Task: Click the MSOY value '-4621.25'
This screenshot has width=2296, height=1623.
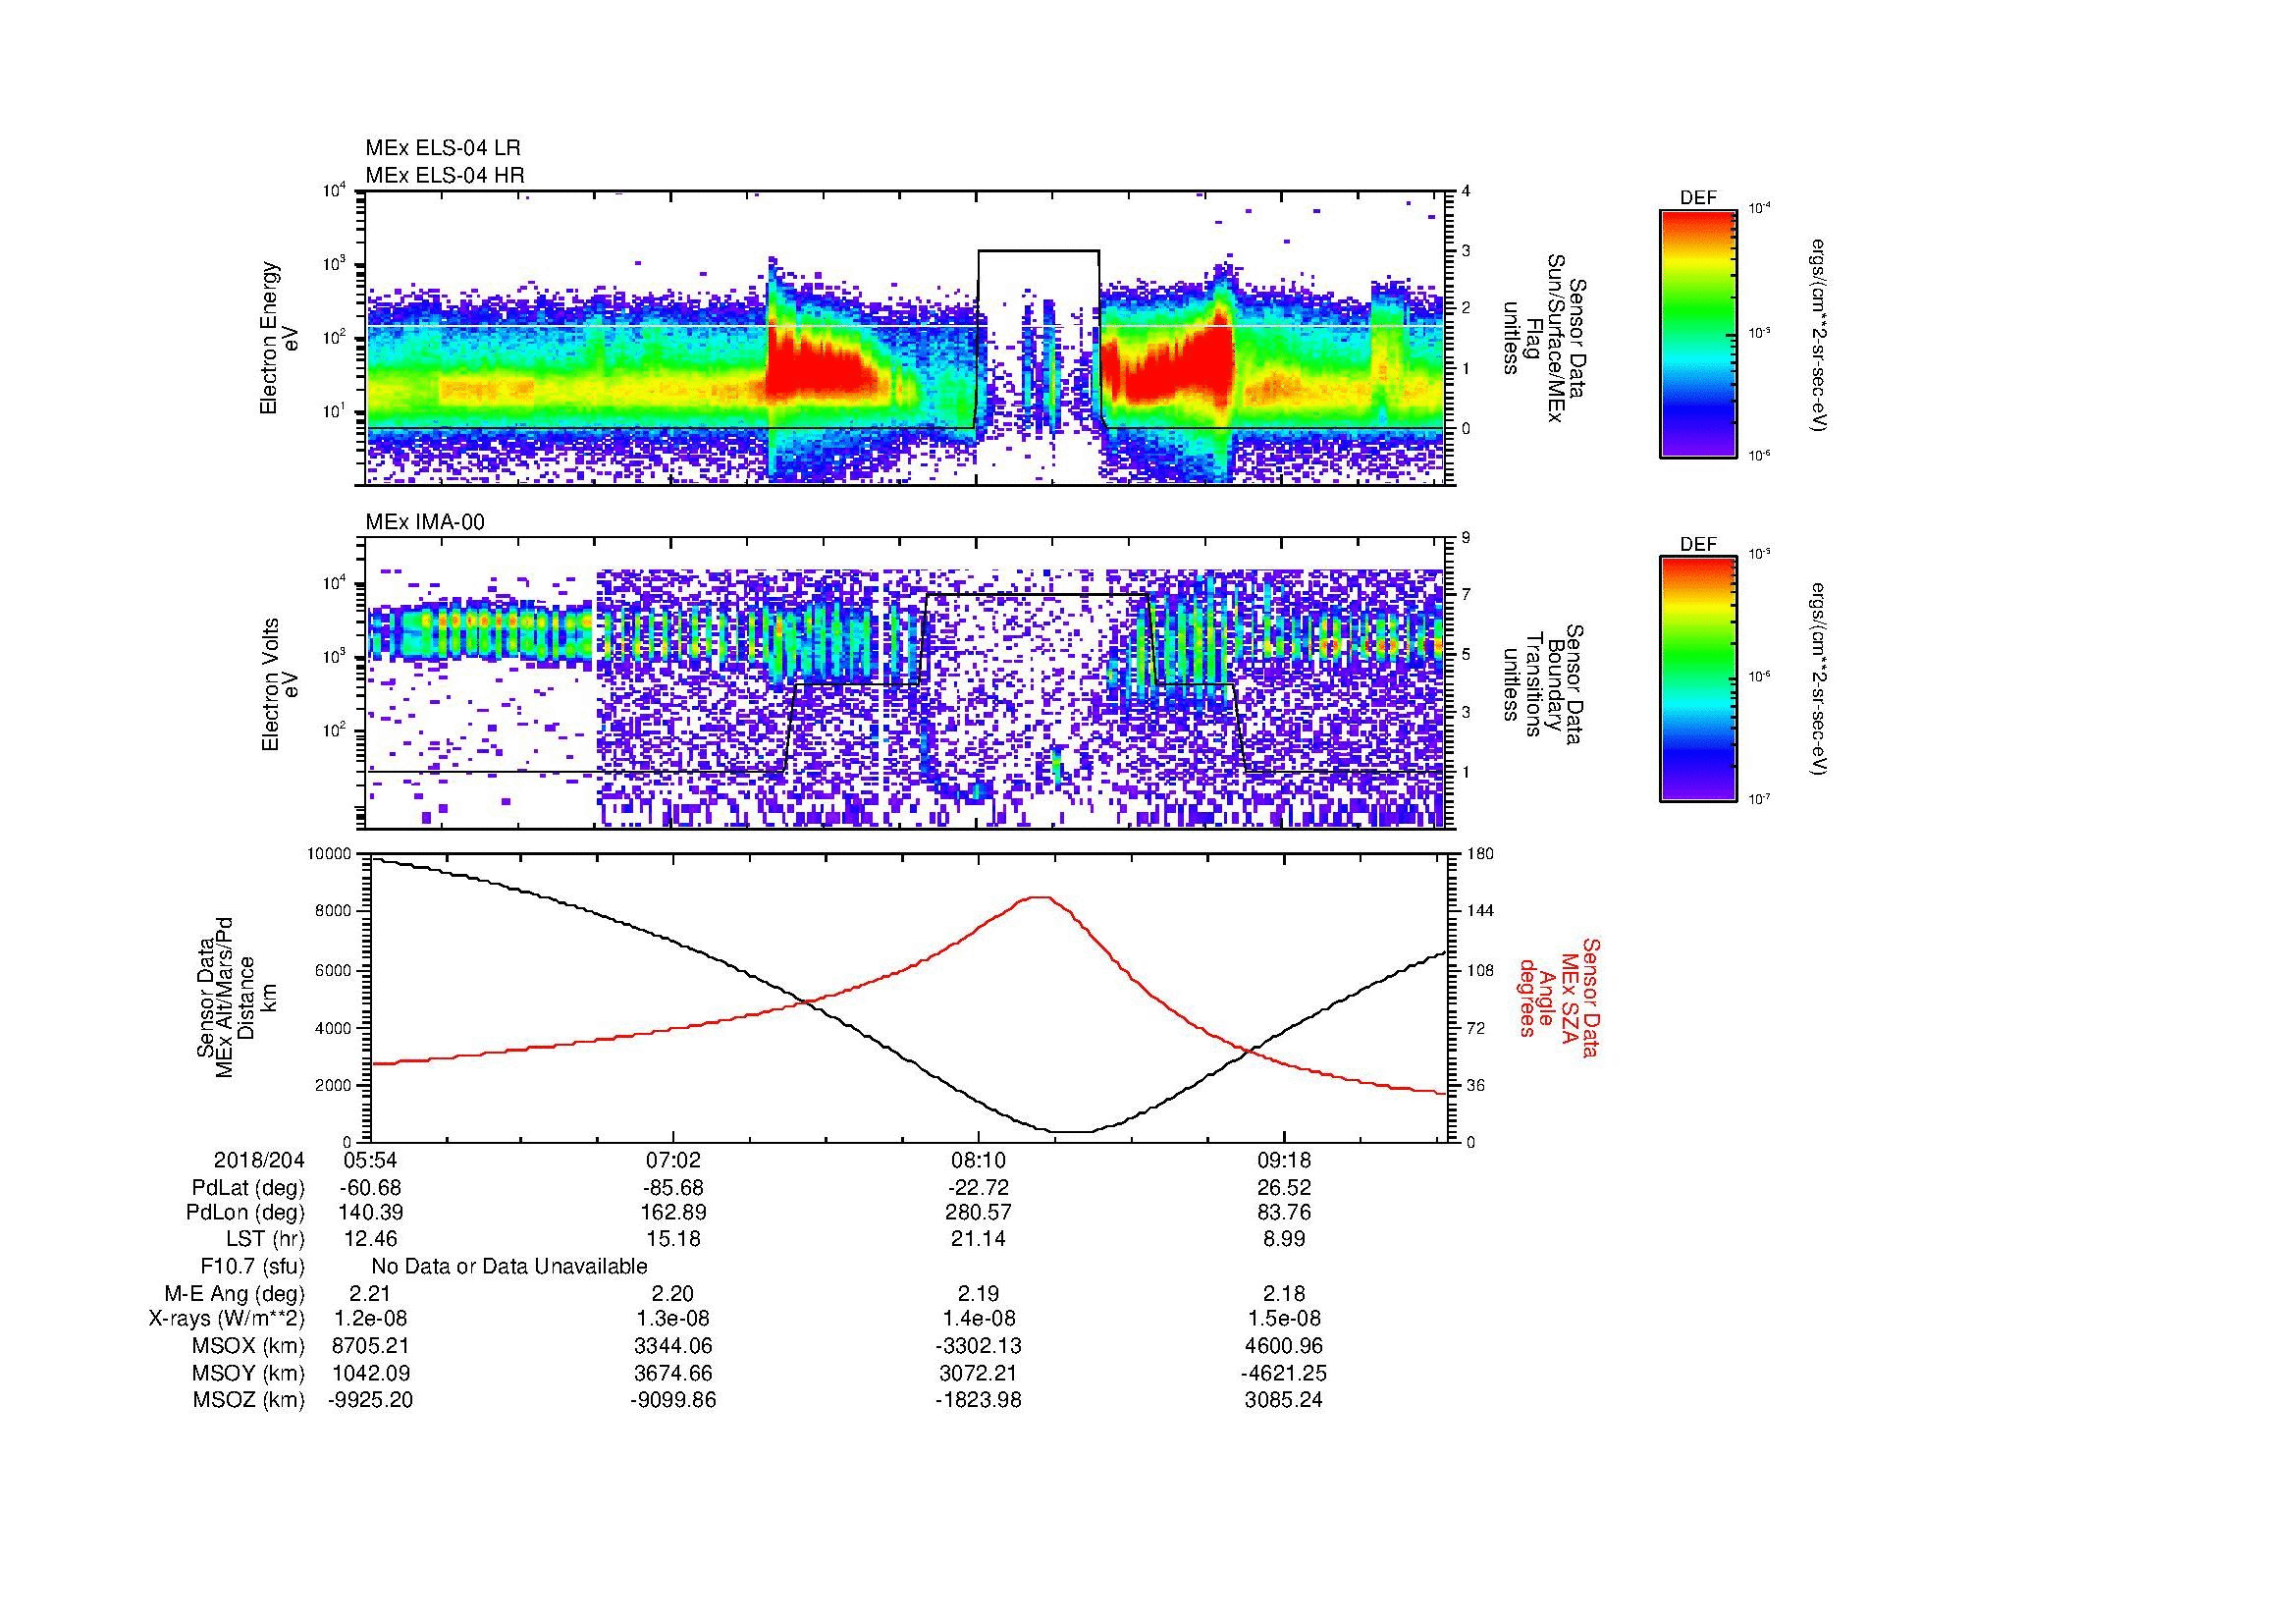Action: point(1283,1373)
